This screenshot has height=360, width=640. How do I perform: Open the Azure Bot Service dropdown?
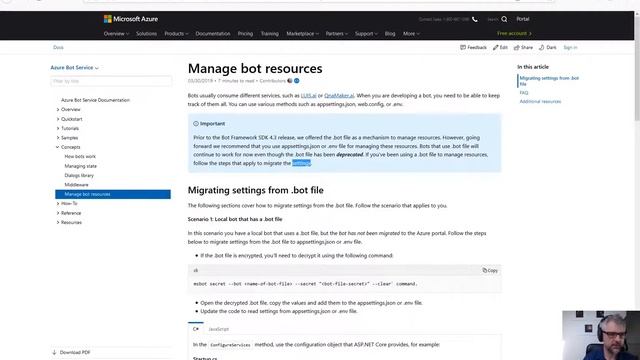[x=74, y=67]
